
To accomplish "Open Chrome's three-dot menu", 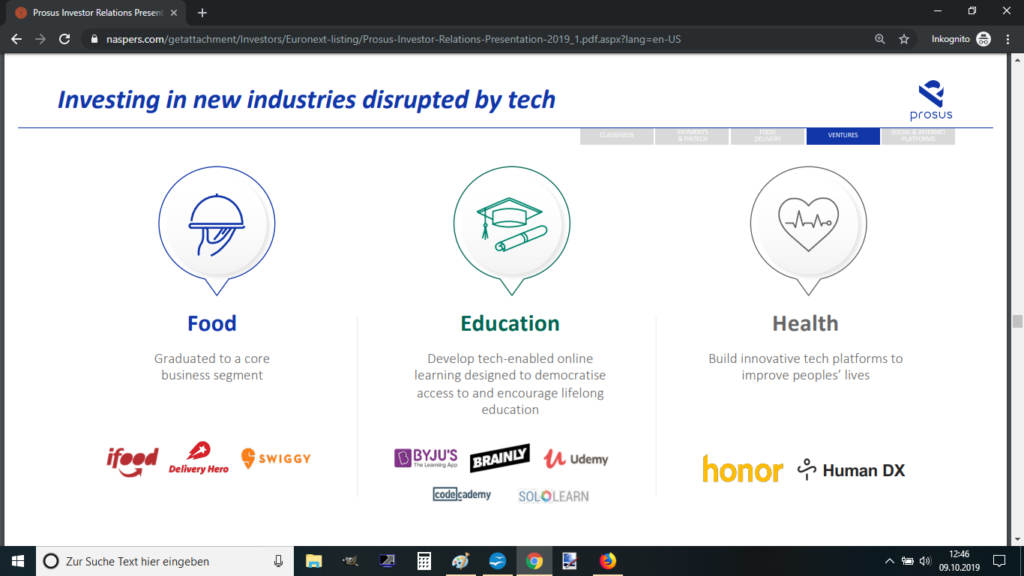I will pyautogui.click(x=1008, y=39).
